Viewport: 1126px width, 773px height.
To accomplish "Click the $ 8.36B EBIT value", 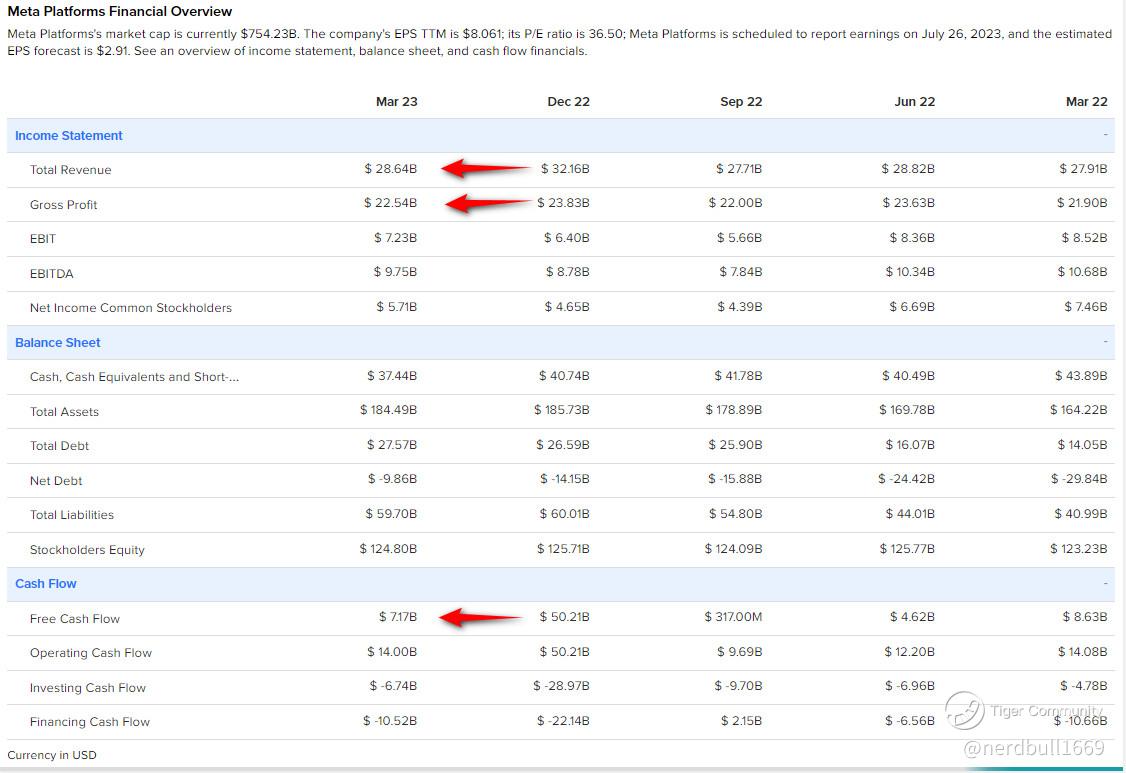I will click(912, 238).
